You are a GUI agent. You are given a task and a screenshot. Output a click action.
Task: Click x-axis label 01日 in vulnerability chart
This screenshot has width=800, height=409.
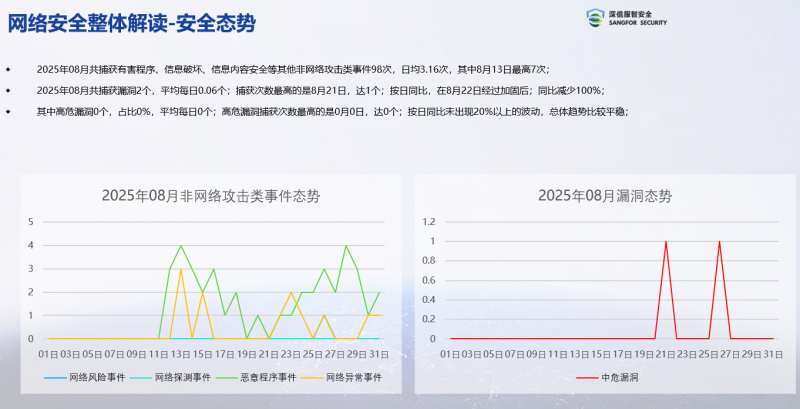click(450, 353)
